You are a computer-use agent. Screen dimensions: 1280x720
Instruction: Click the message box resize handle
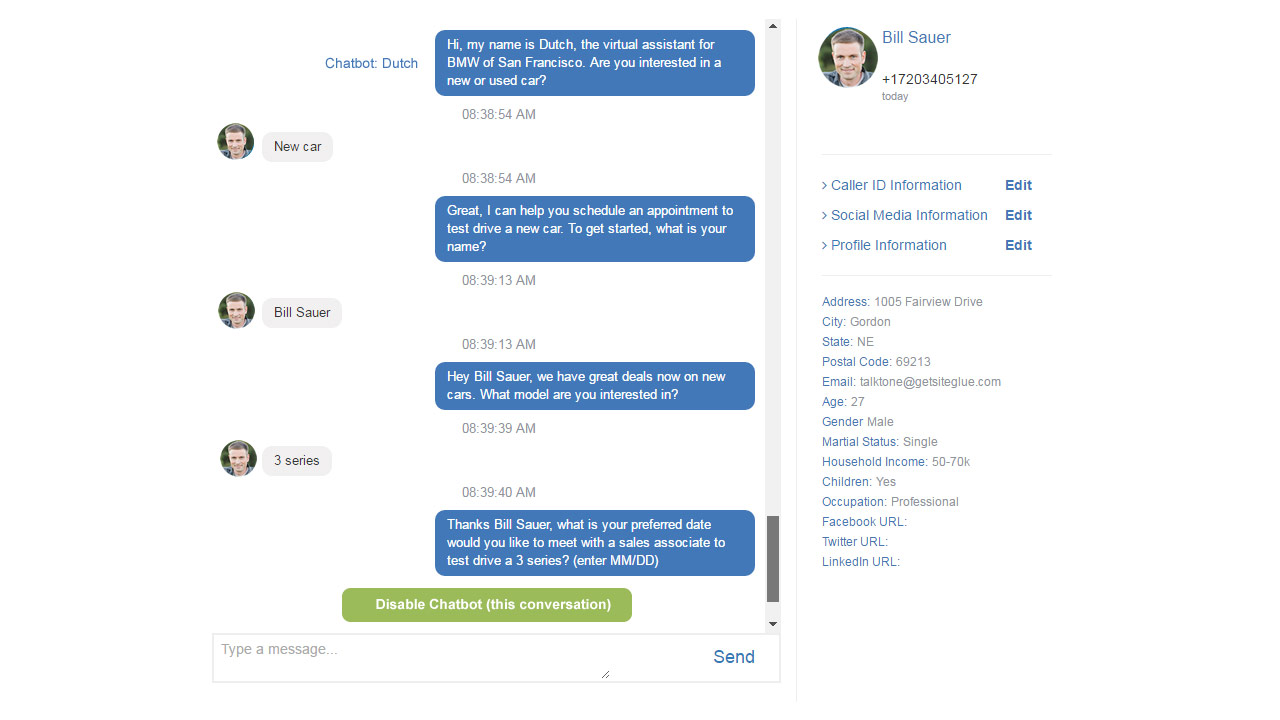pos(604,674)
